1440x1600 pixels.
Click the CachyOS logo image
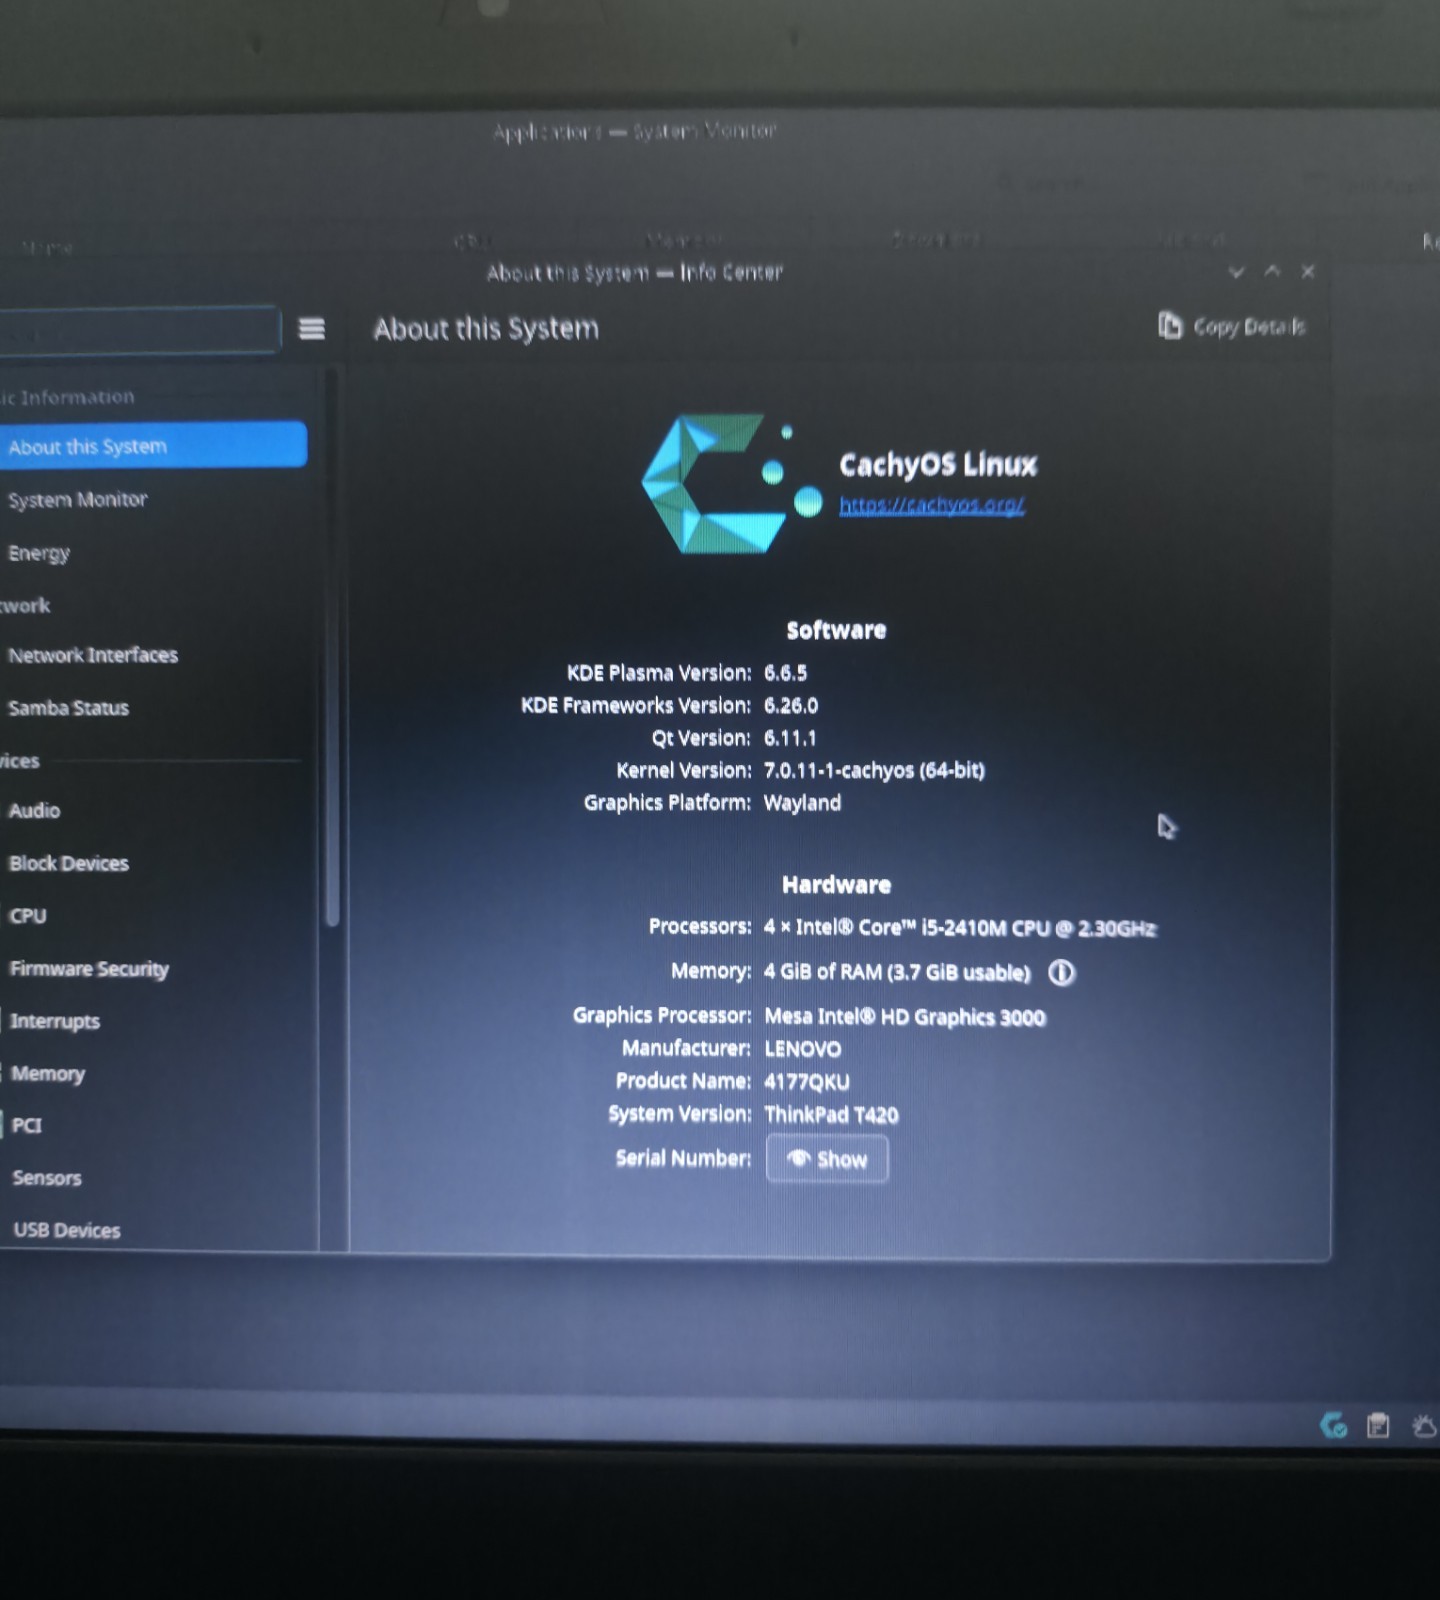click(732, 484)
